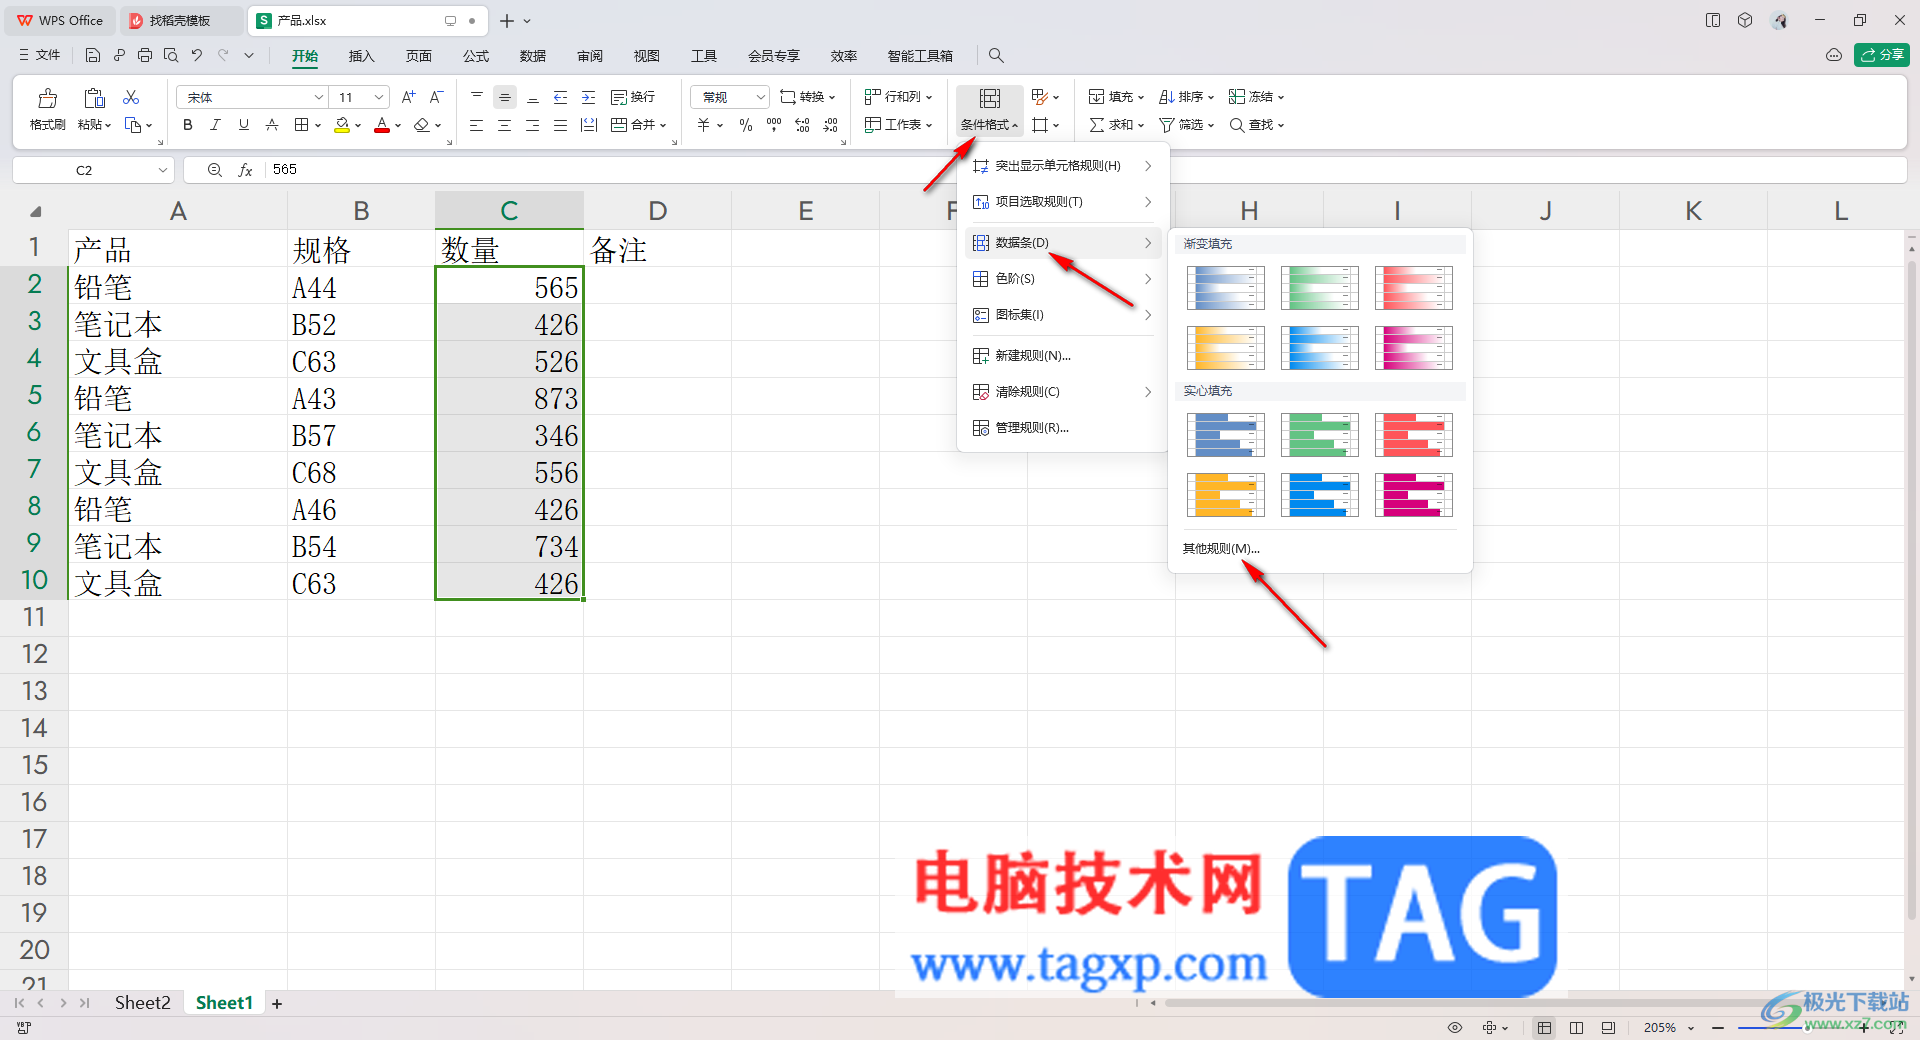Decrease font size with A- icon

click(436, 97)
